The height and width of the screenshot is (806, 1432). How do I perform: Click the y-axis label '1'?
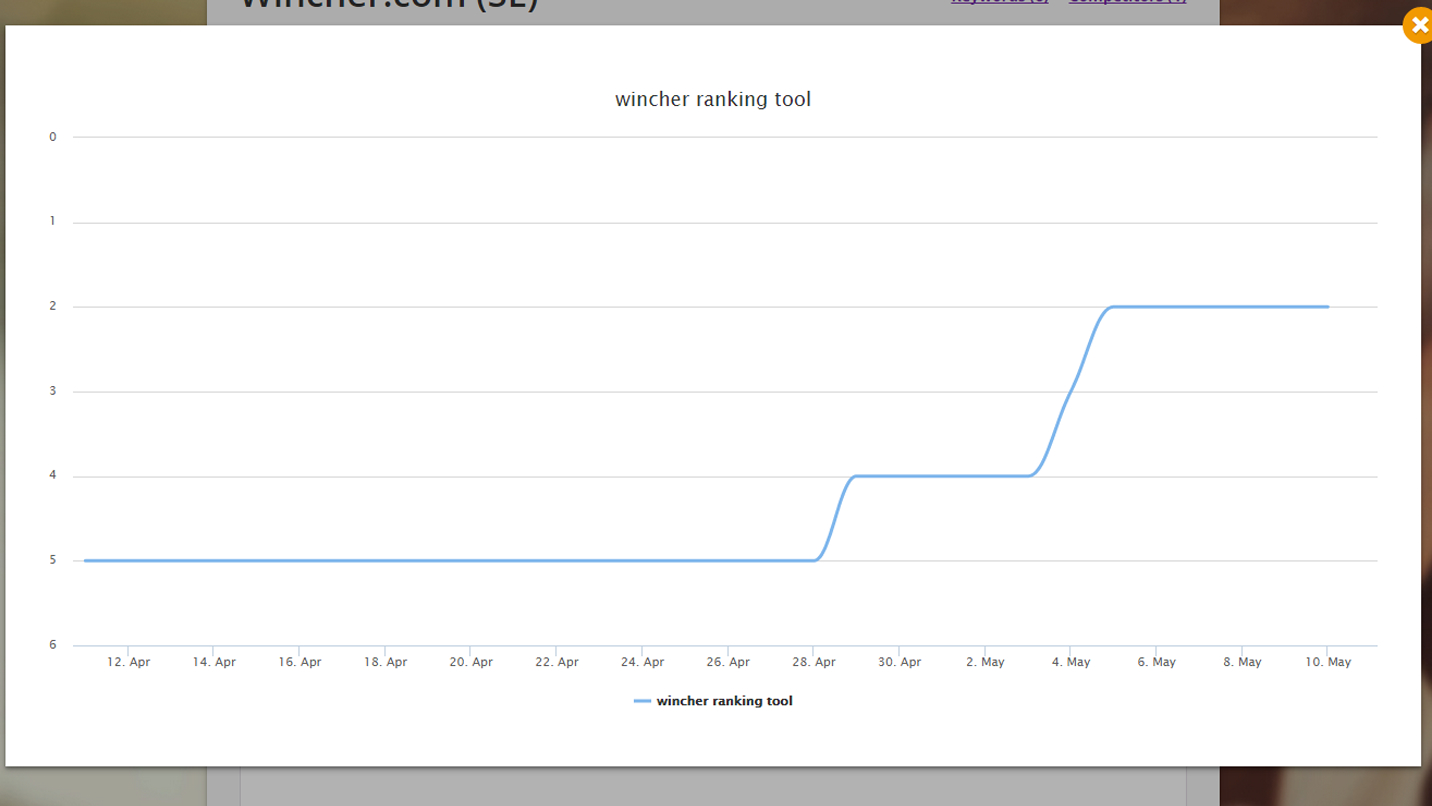point(53,221)
